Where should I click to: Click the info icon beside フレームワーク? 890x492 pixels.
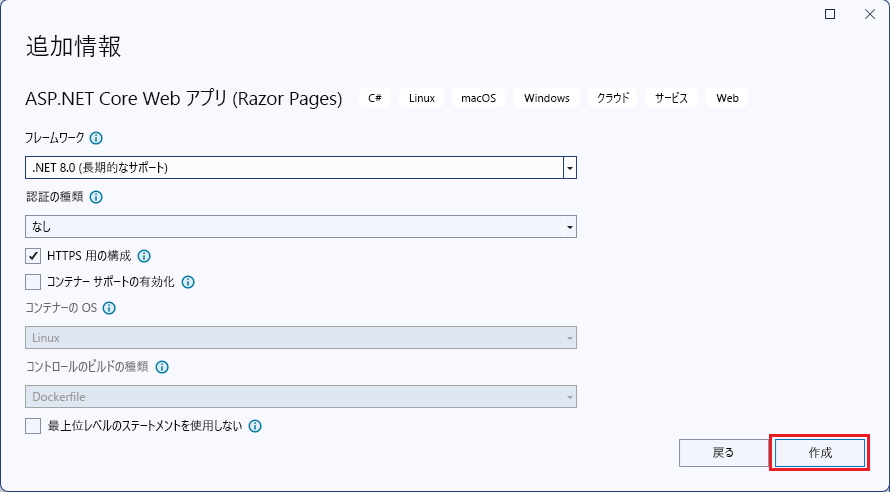96,138
